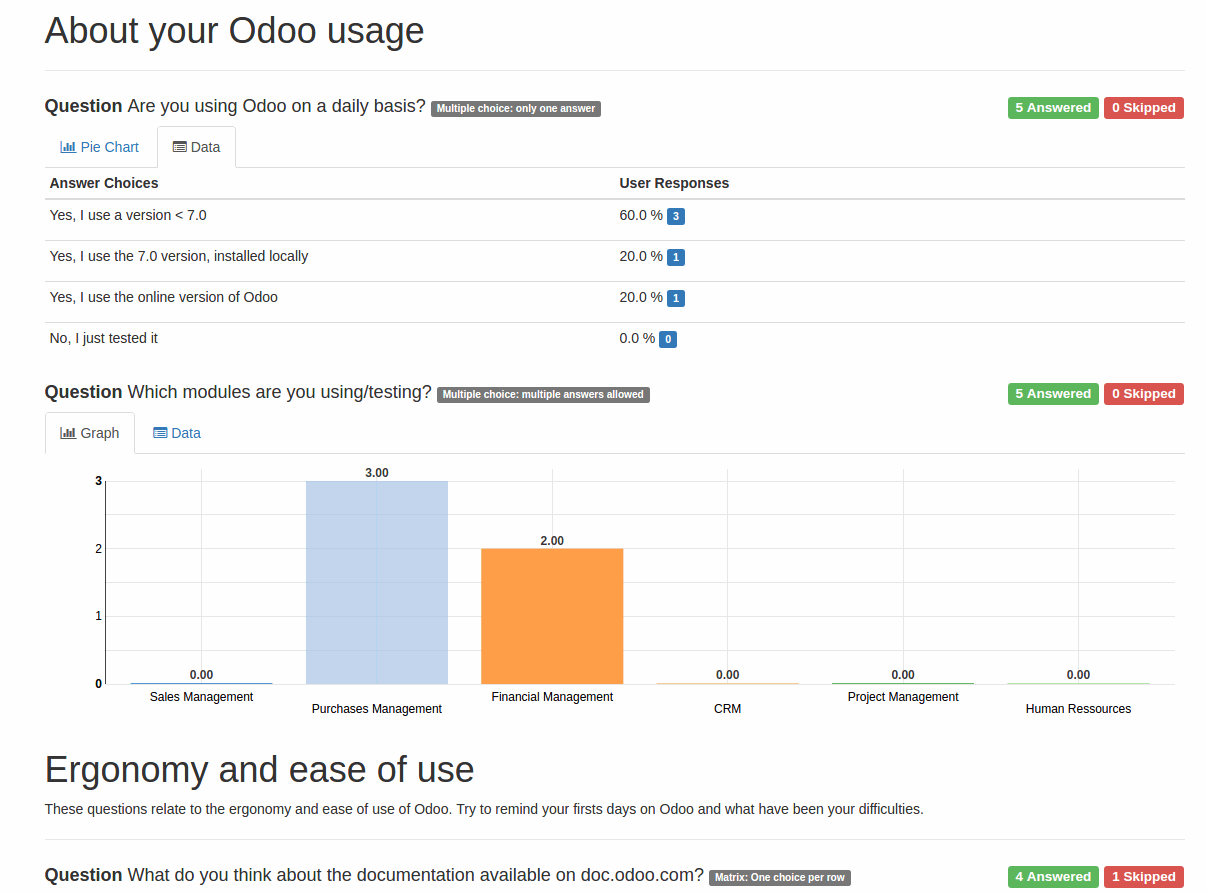Open the Data tab for modules question

point(177,433)
